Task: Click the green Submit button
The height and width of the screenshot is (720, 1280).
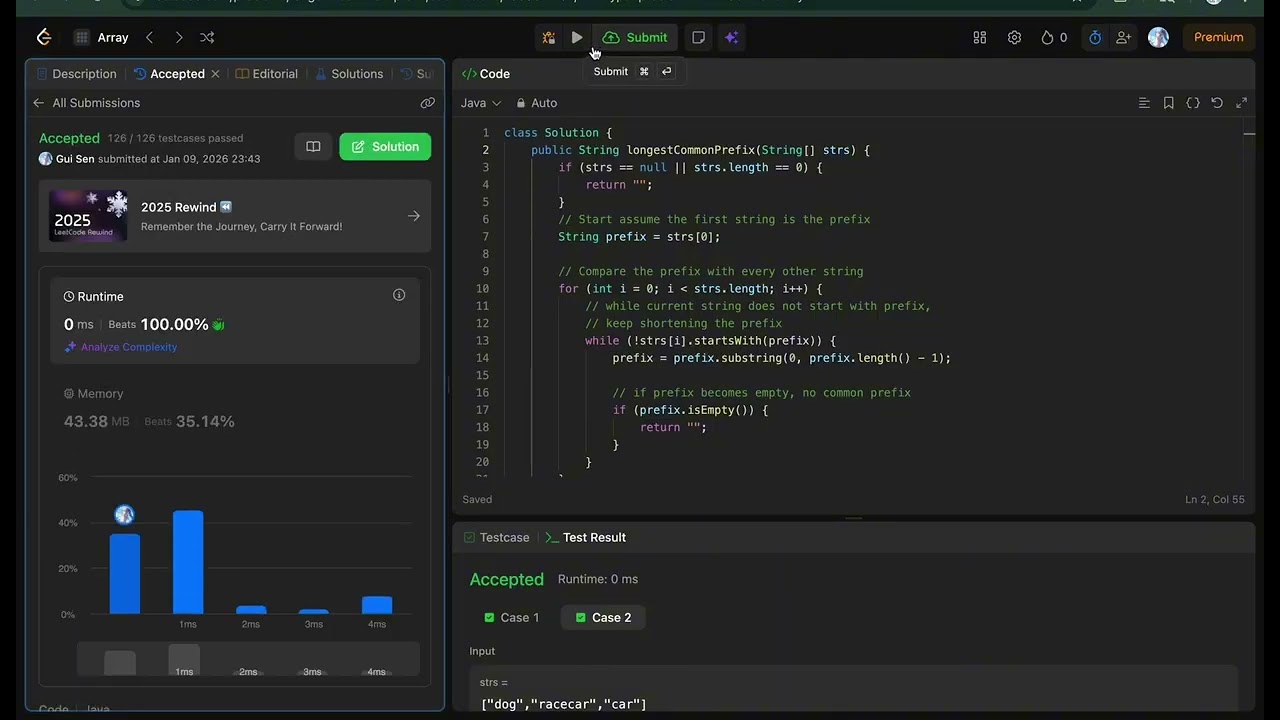Action: coord(635,37)
